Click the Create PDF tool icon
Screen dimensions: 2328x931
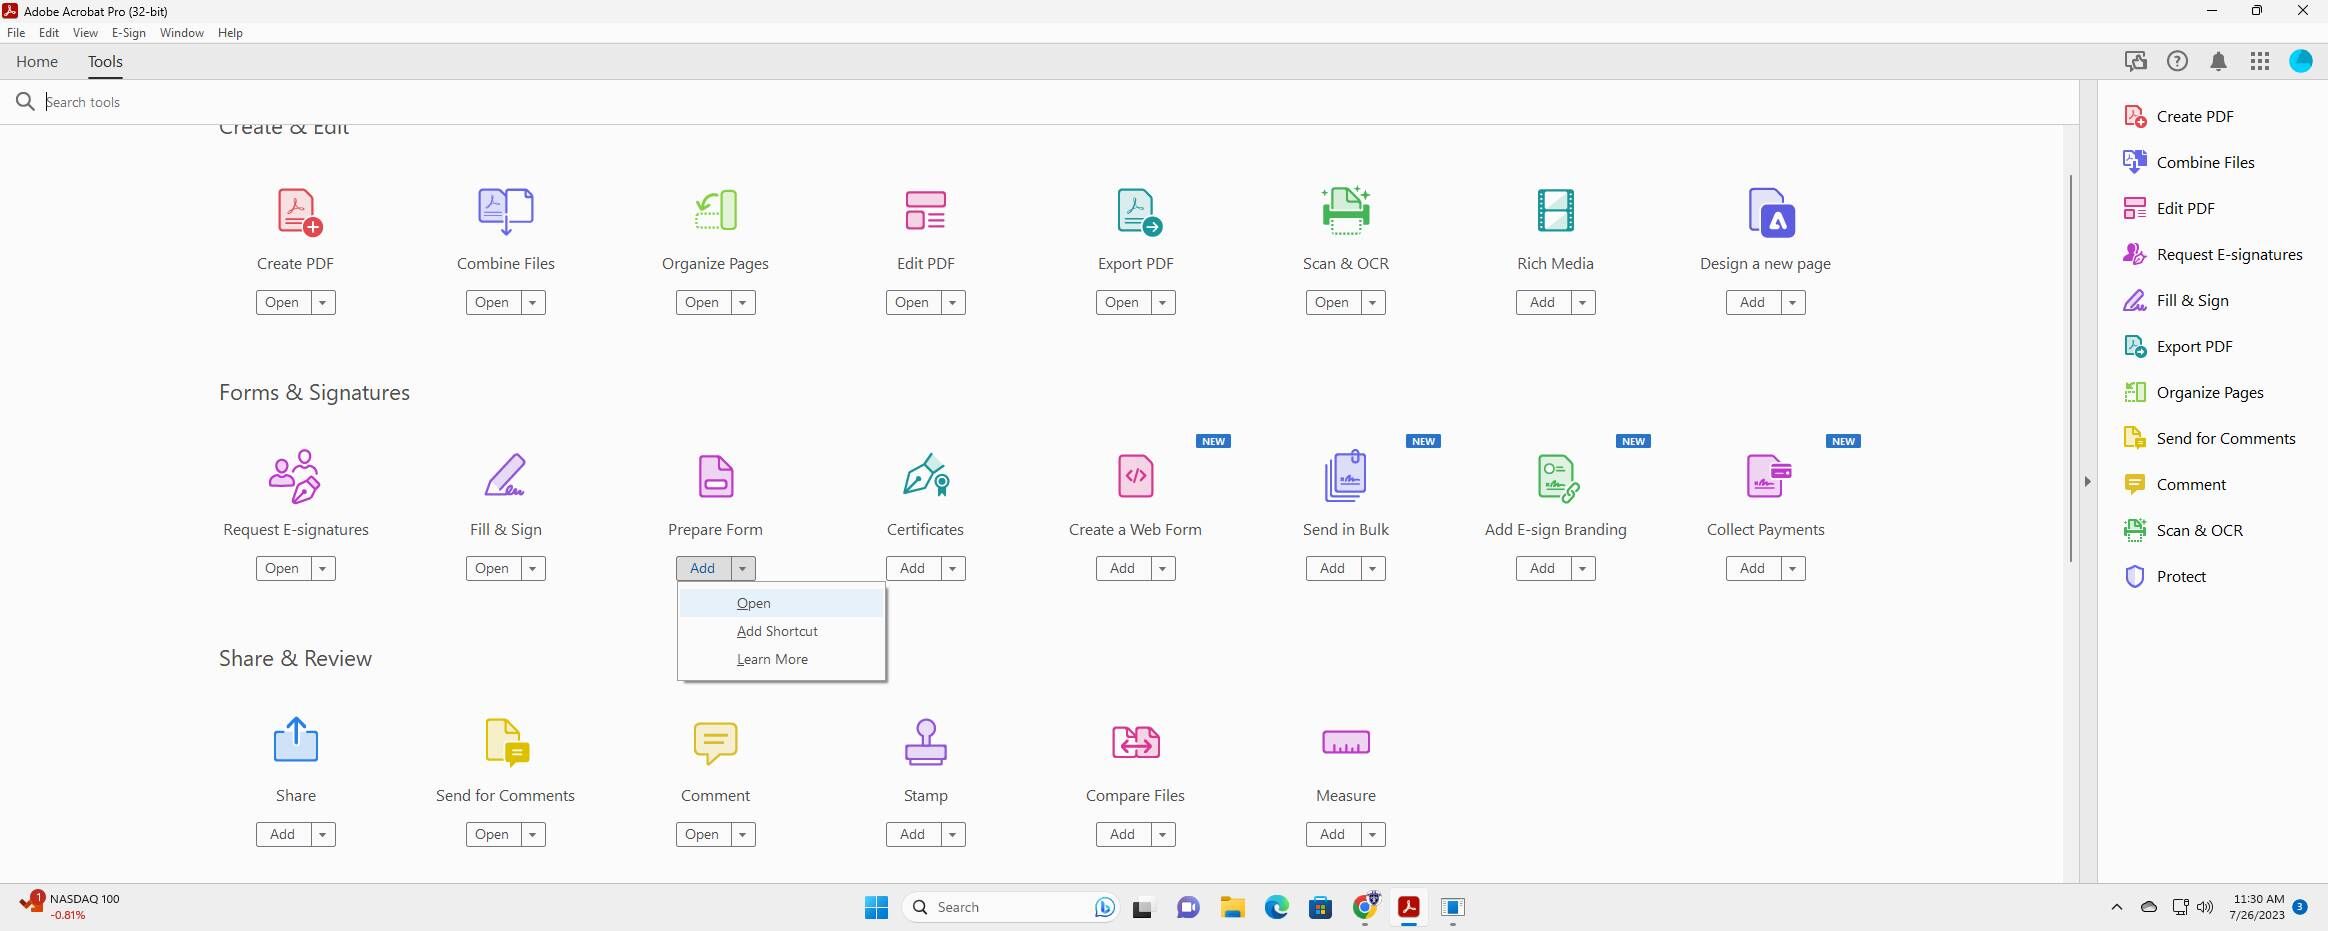point(298,211)
